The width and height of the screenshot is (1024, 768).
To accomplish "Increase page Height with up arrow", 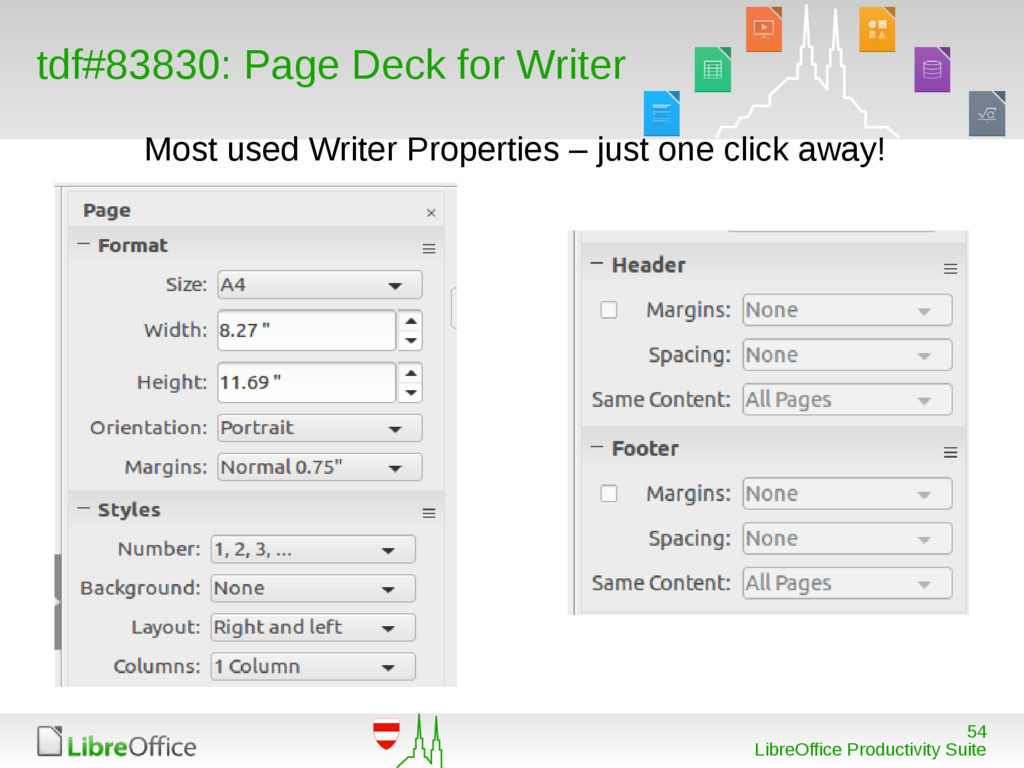I will click(411, 373).
